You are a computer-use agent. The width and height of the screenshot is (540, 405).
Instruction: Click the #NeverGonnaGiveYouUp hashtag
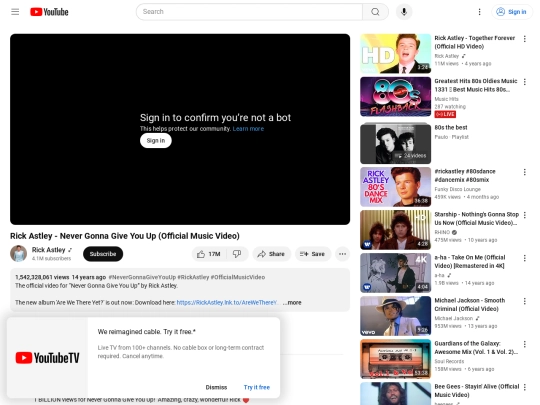pos(142,277)
